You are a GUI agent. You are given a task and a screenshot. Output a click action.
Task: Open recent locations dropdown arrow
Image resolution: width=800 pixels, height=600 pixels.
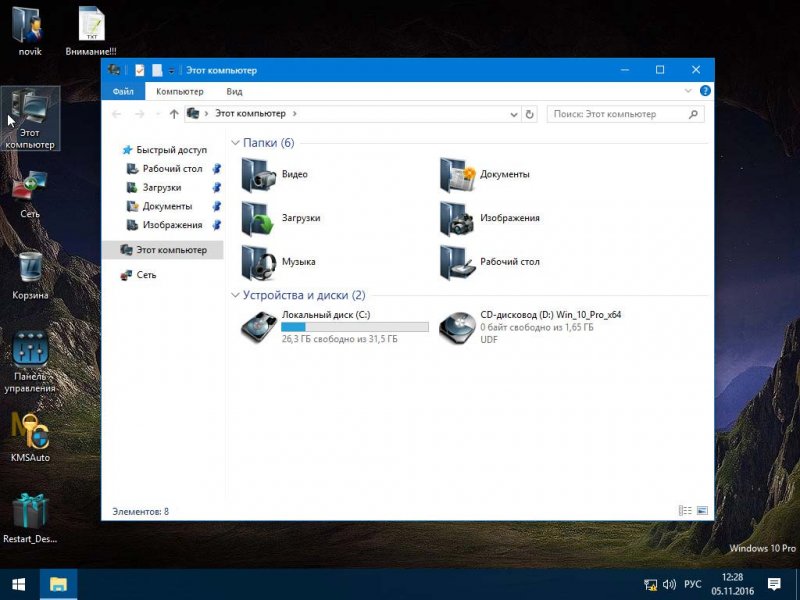click(x=157, y=114)
